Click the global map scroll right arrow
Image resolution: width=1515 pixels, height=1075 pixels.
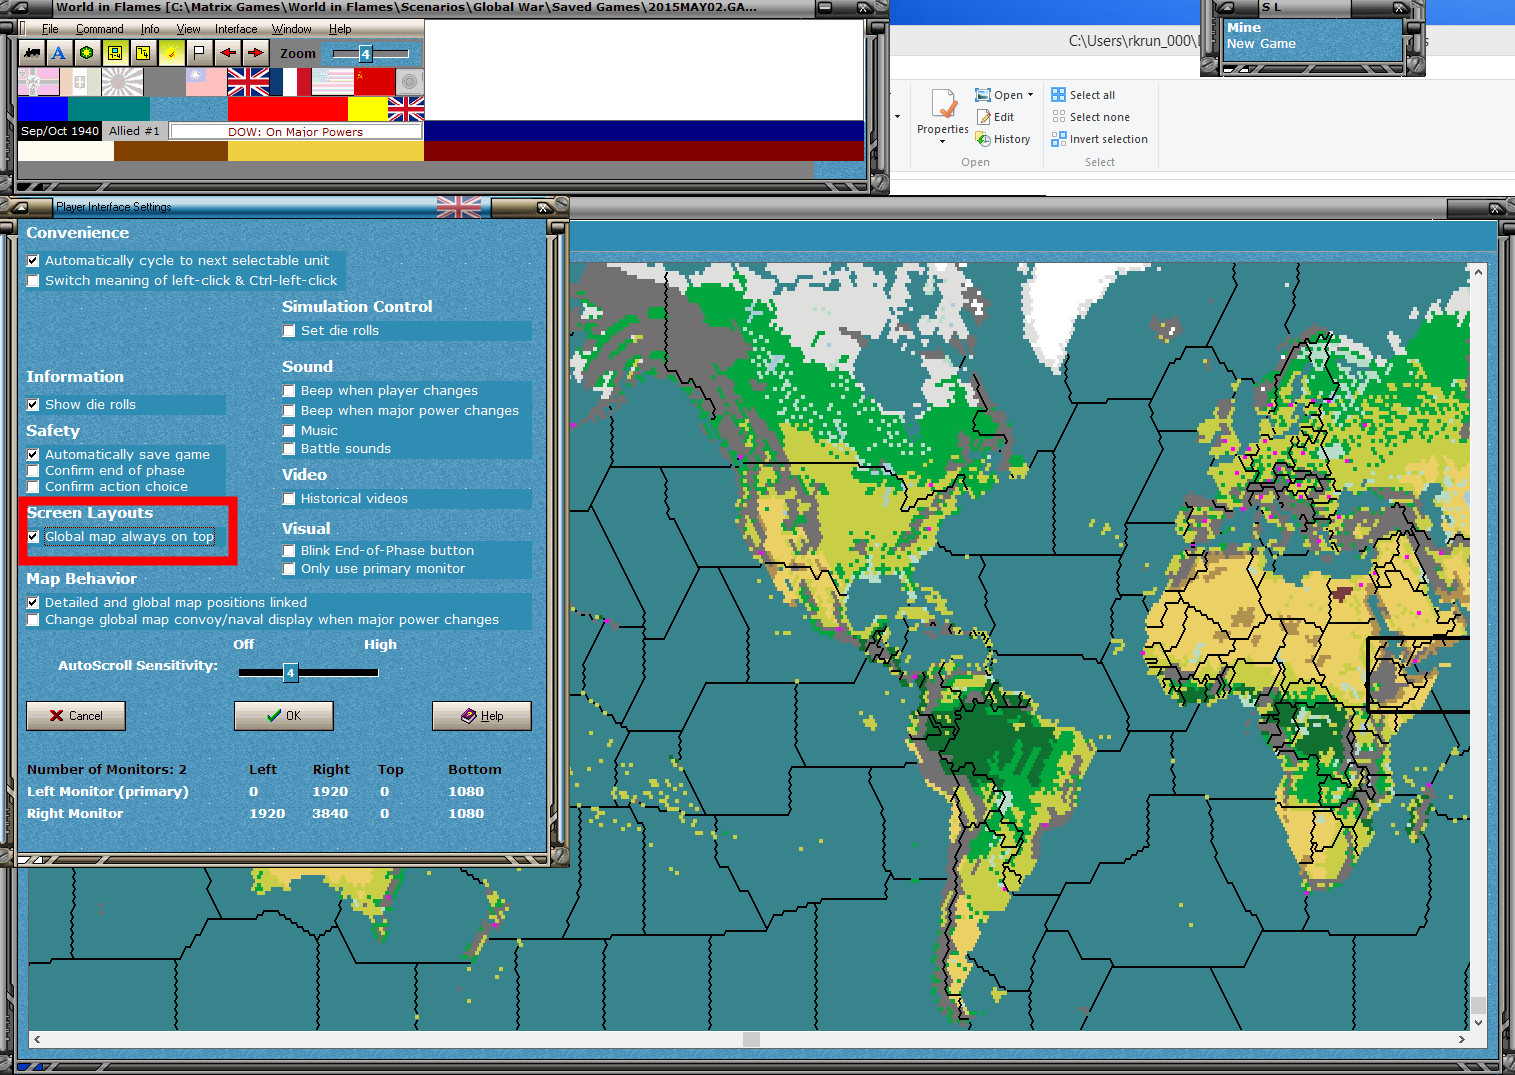pyautogui.click(x=1462, y=1040)
